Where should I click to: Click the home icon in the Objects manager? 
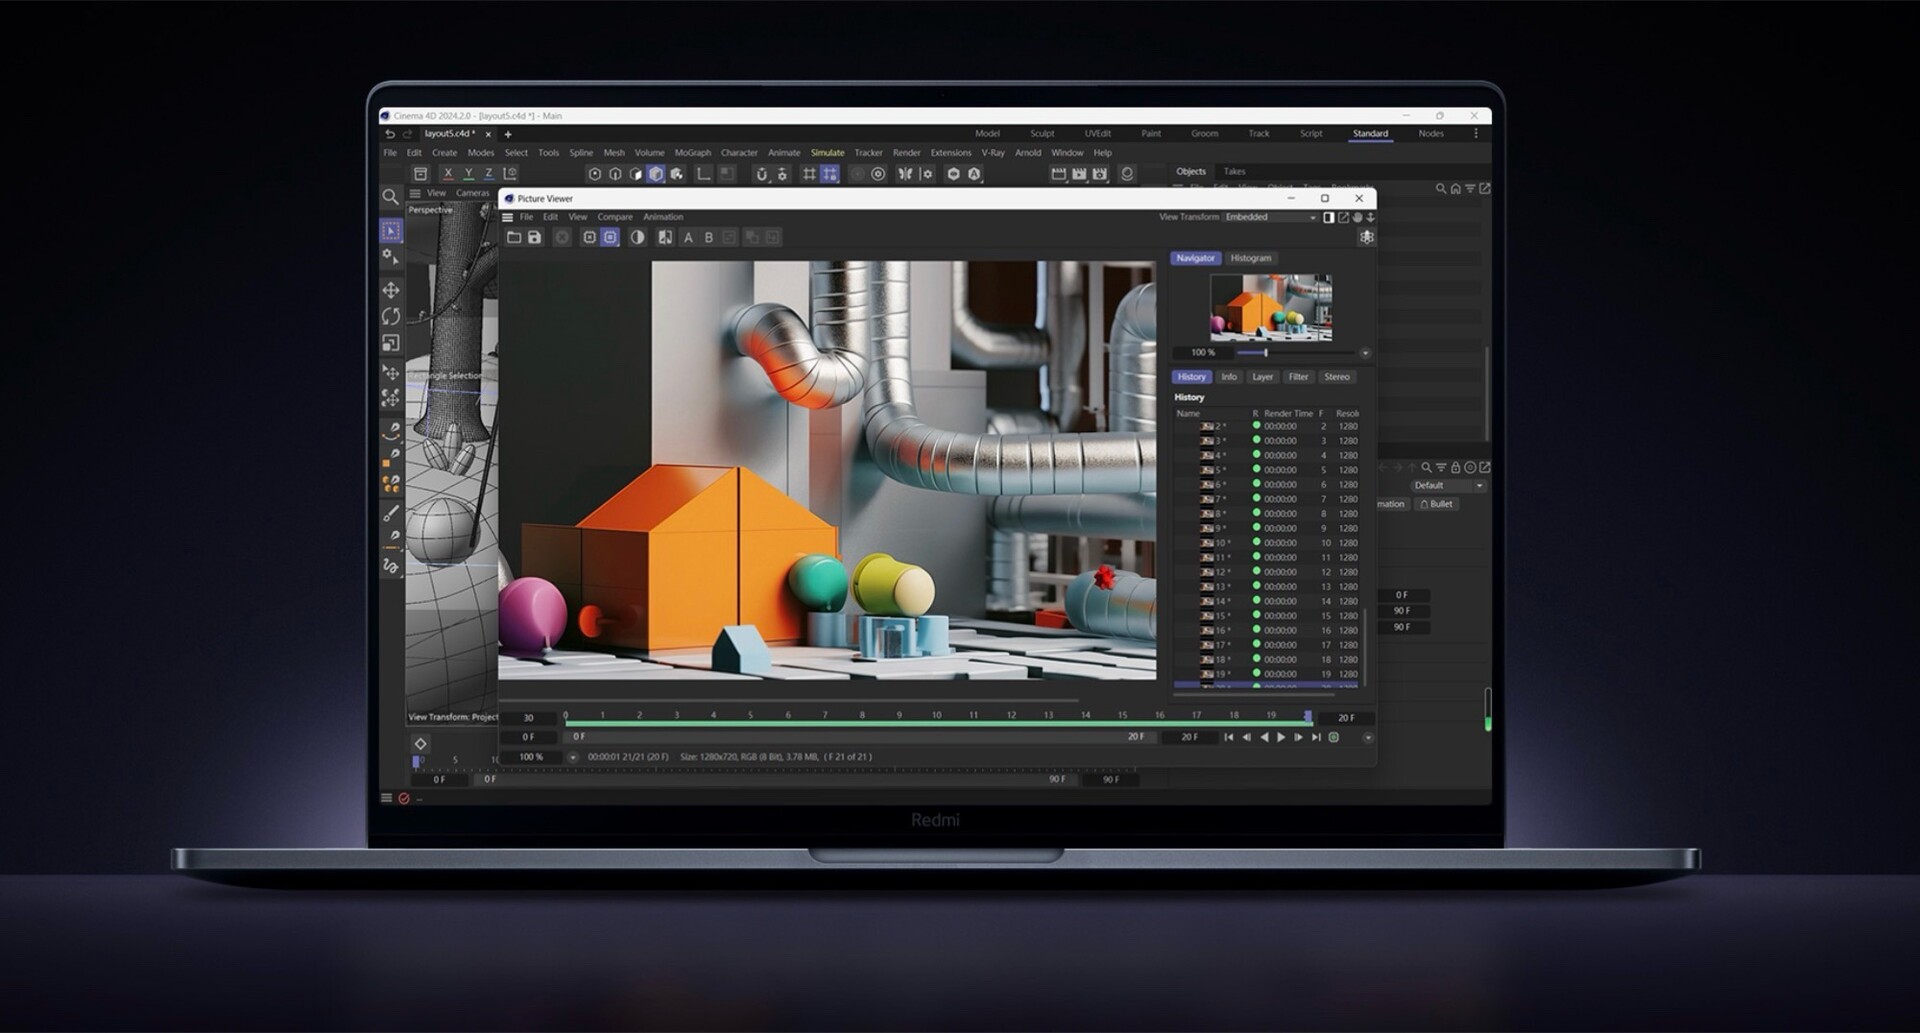coord(1456,188)
